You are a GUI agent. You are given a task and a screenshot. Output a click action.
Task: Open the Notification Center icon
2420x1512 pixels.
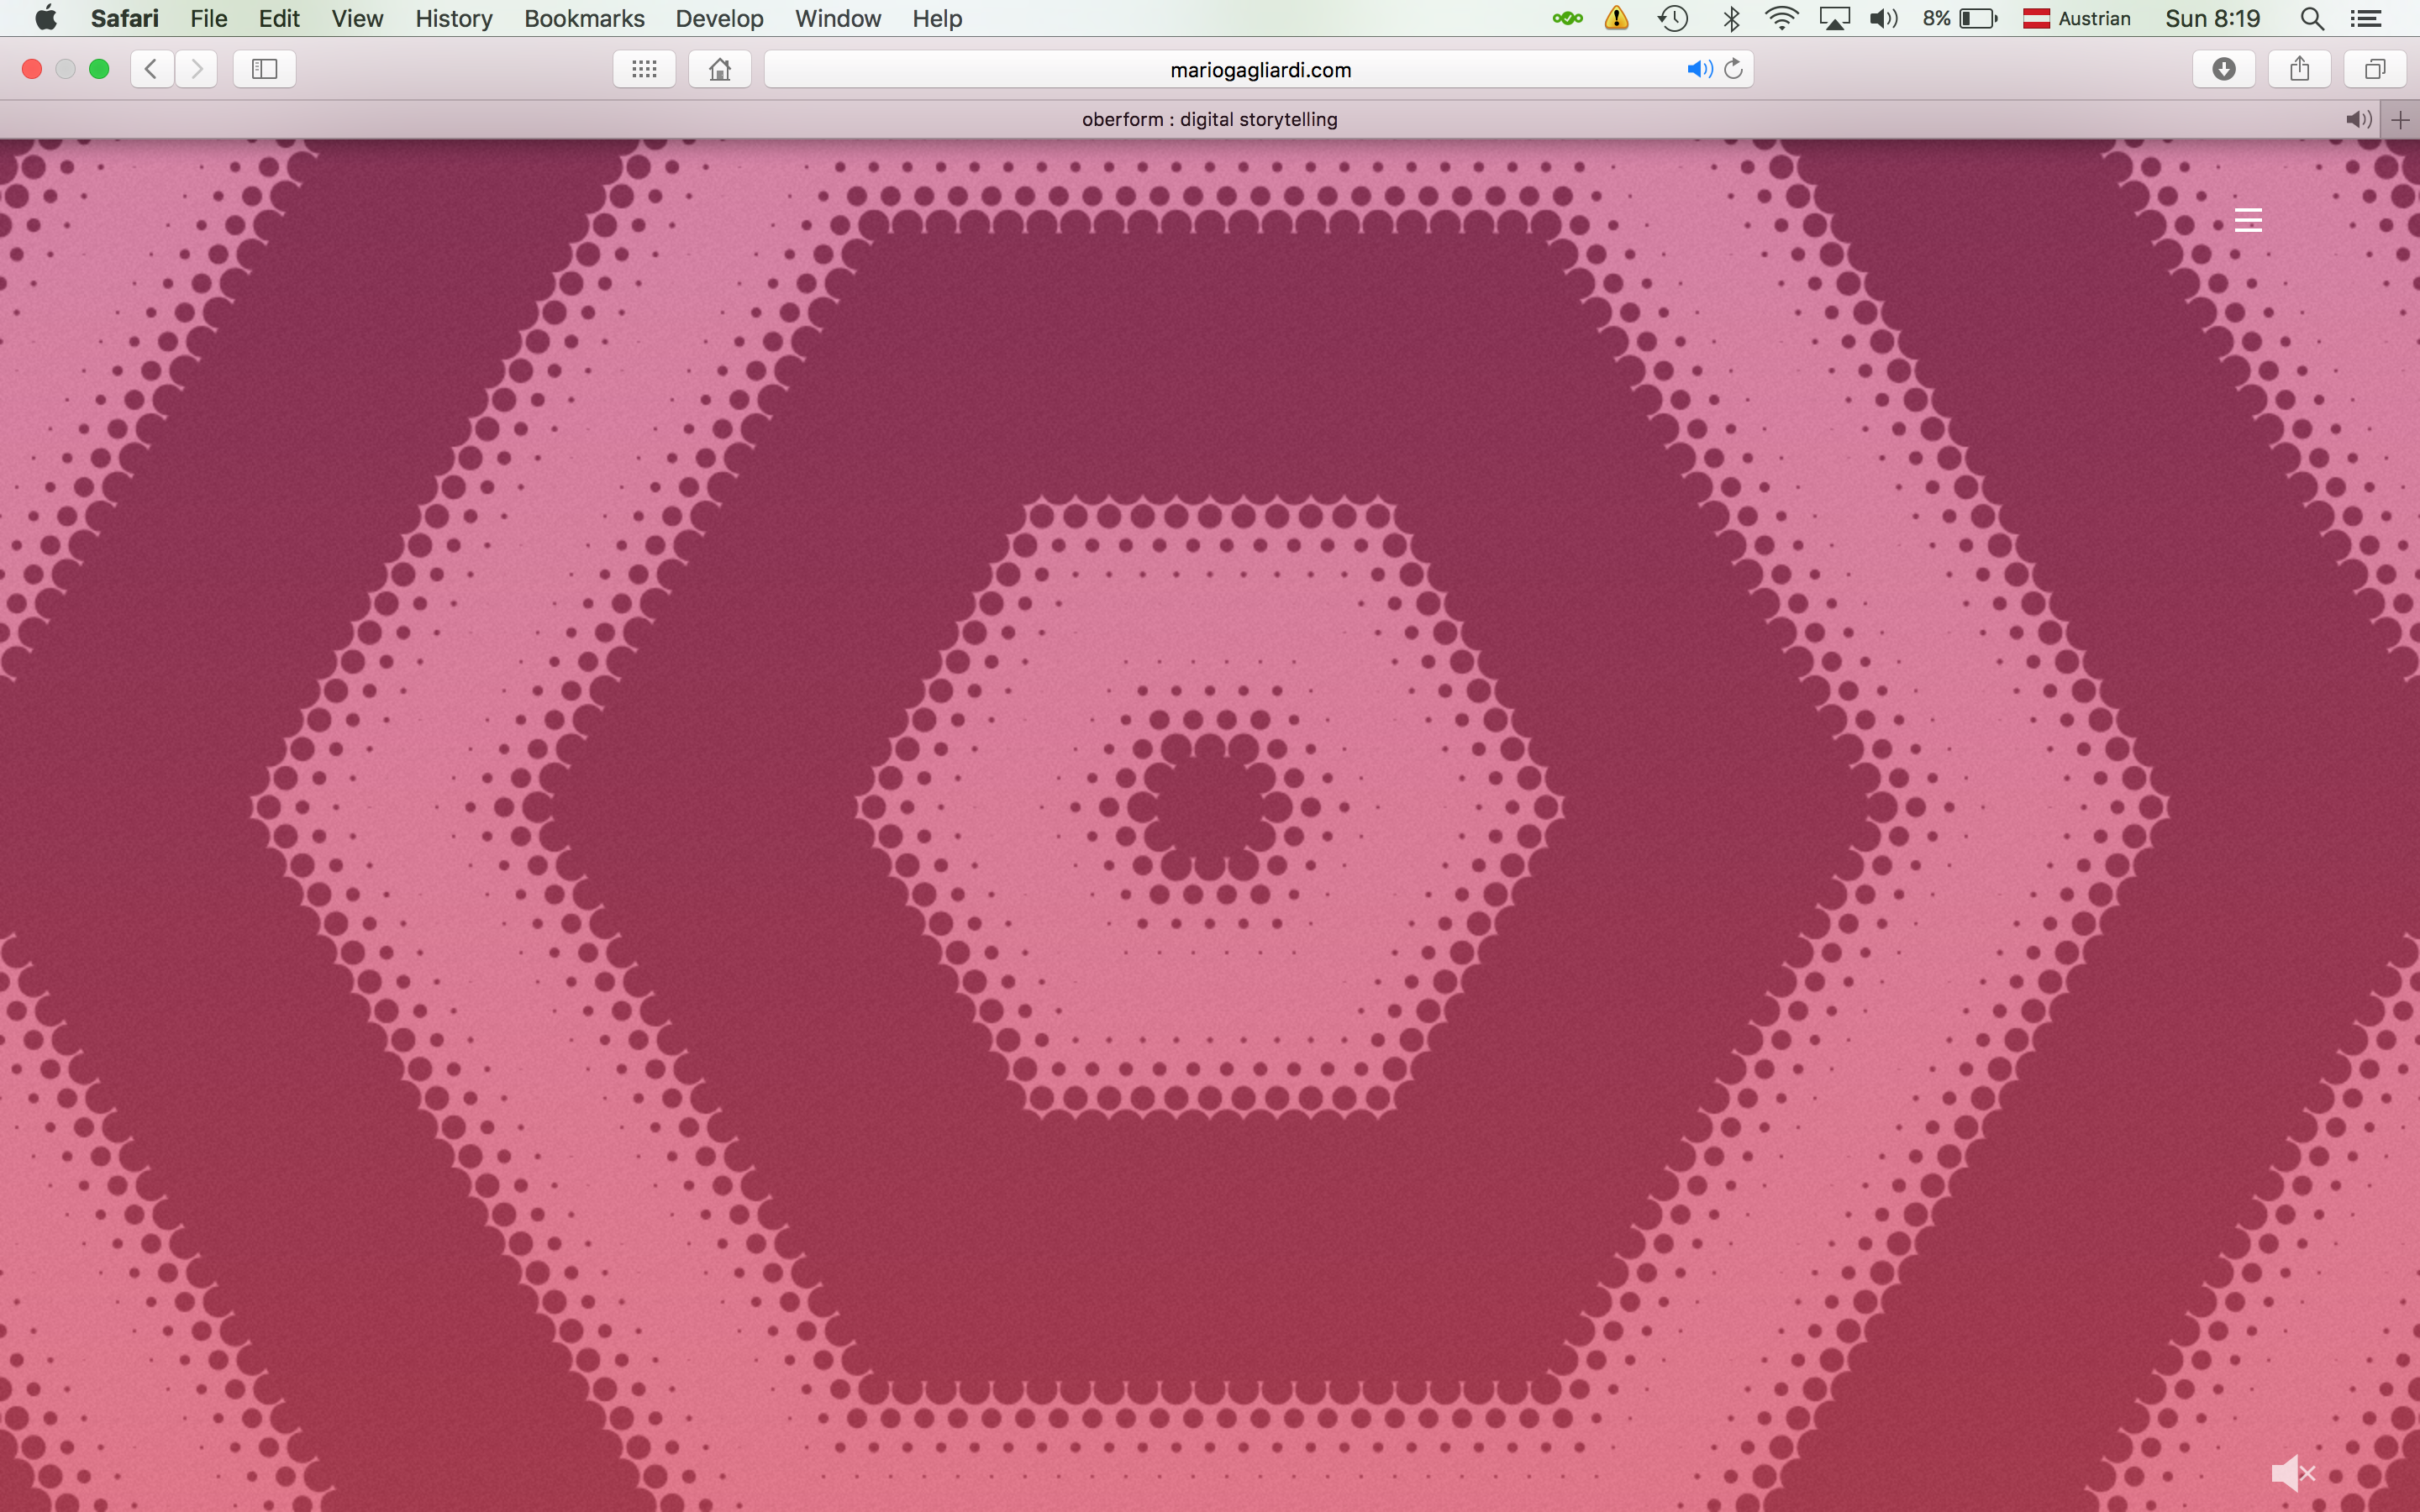(x=2366, y=18)
